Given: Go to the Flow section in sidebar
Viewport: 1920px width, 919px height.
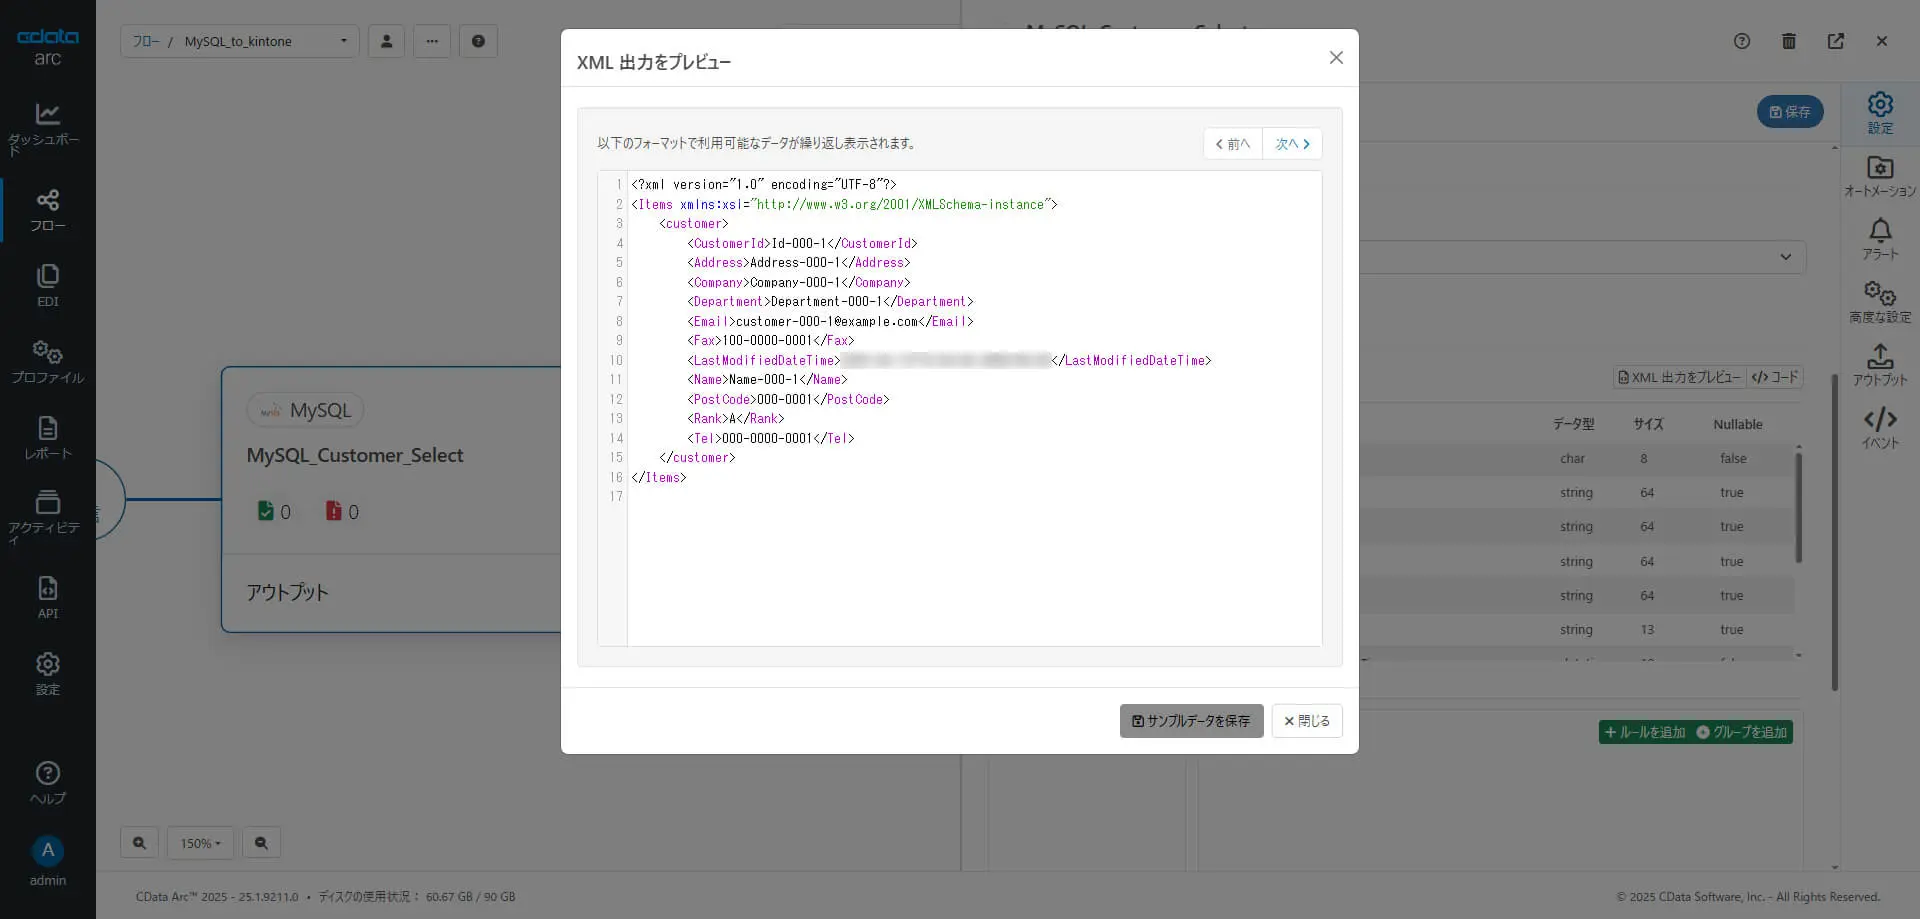Looking at the screenshot, I should 47,210.
